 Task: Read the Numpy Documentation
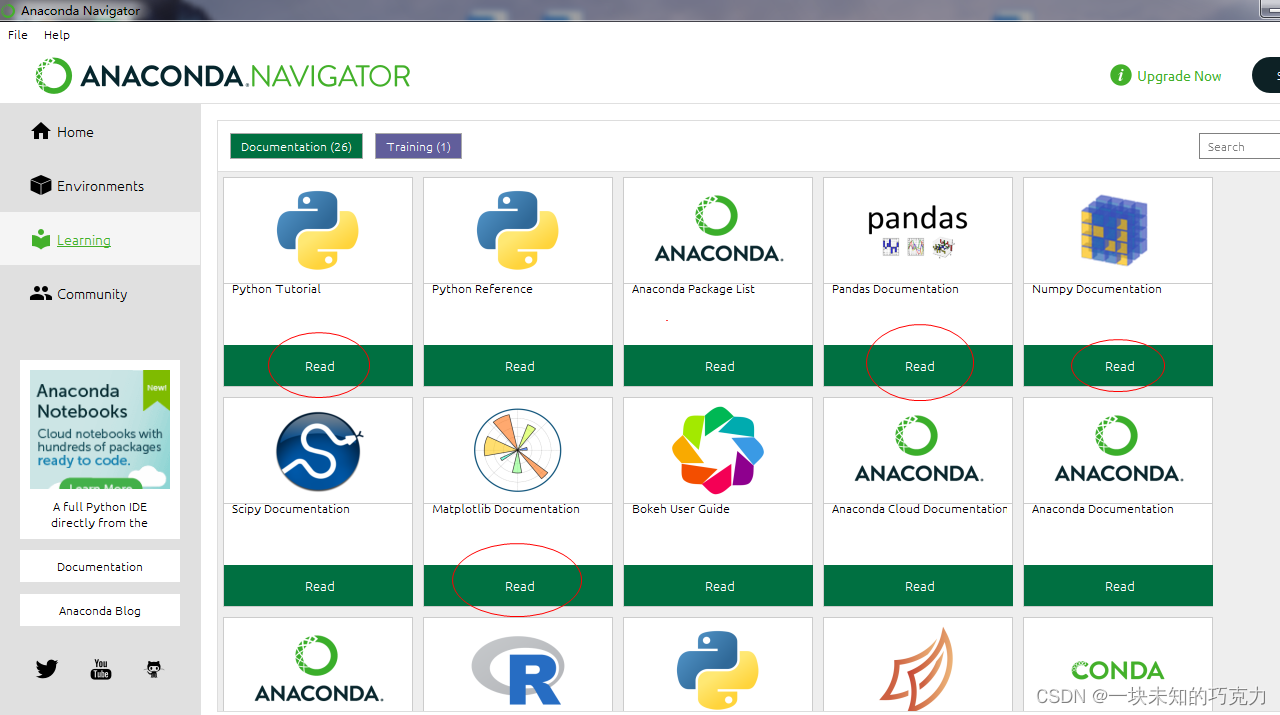pyautogui.click(x=1118, y=366)
